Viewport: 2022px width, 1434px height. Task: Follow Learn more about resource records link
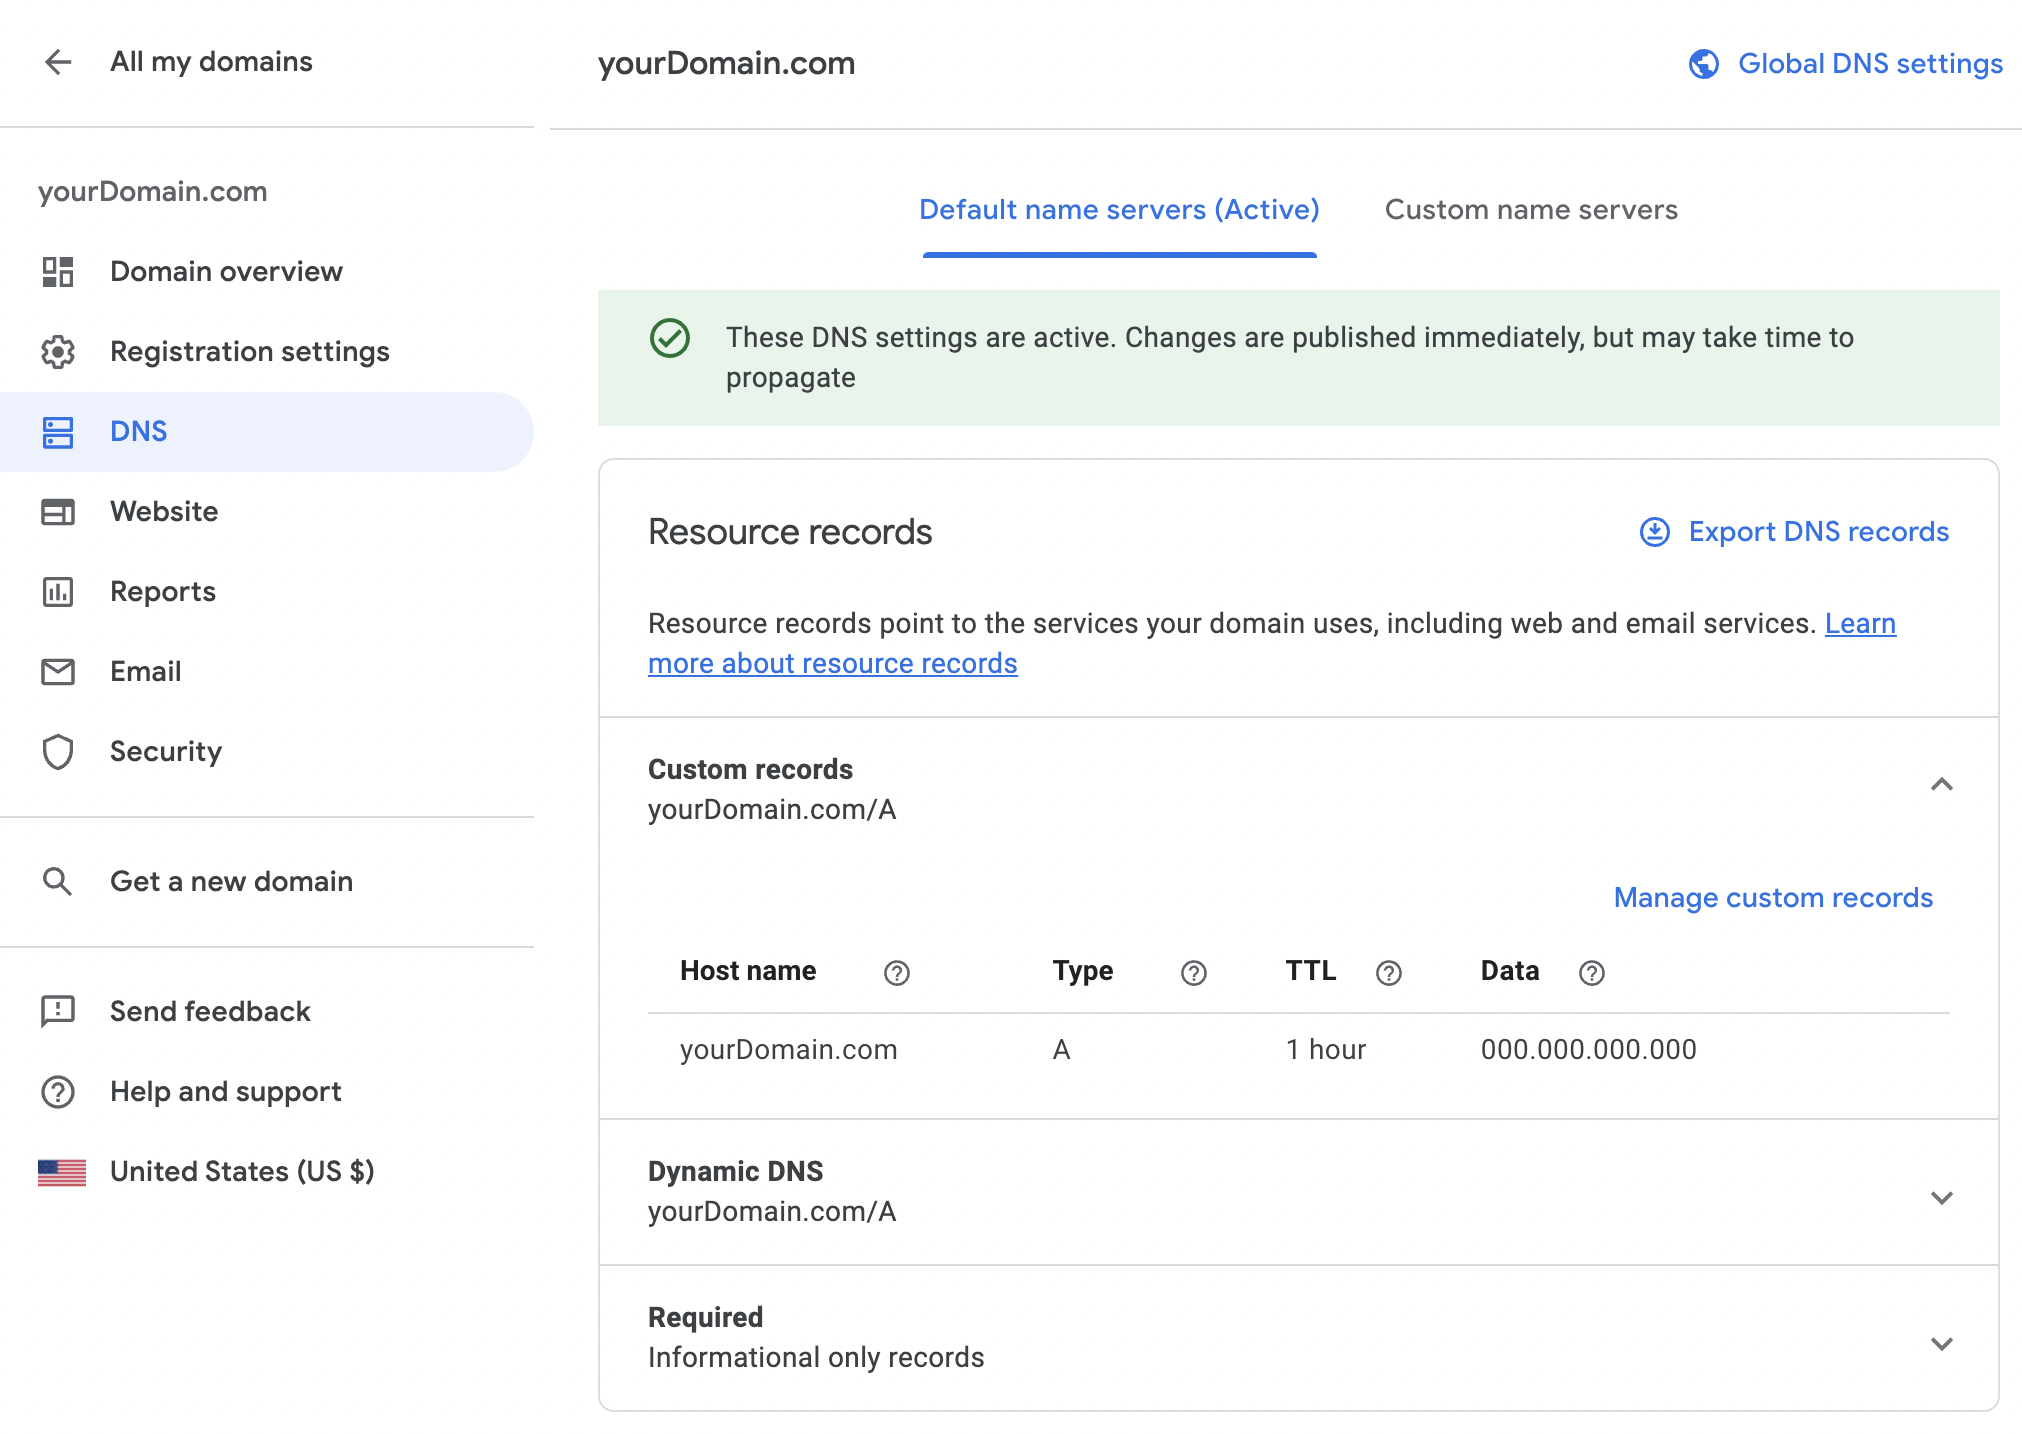click(x=833, y=664)
